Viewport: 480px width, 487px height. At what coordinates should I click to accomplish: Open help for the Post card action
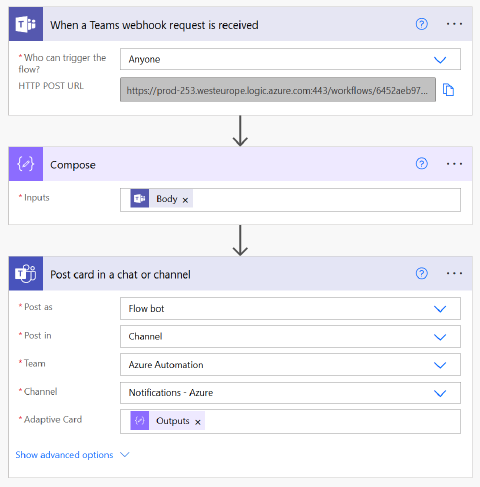click(422, 273)
